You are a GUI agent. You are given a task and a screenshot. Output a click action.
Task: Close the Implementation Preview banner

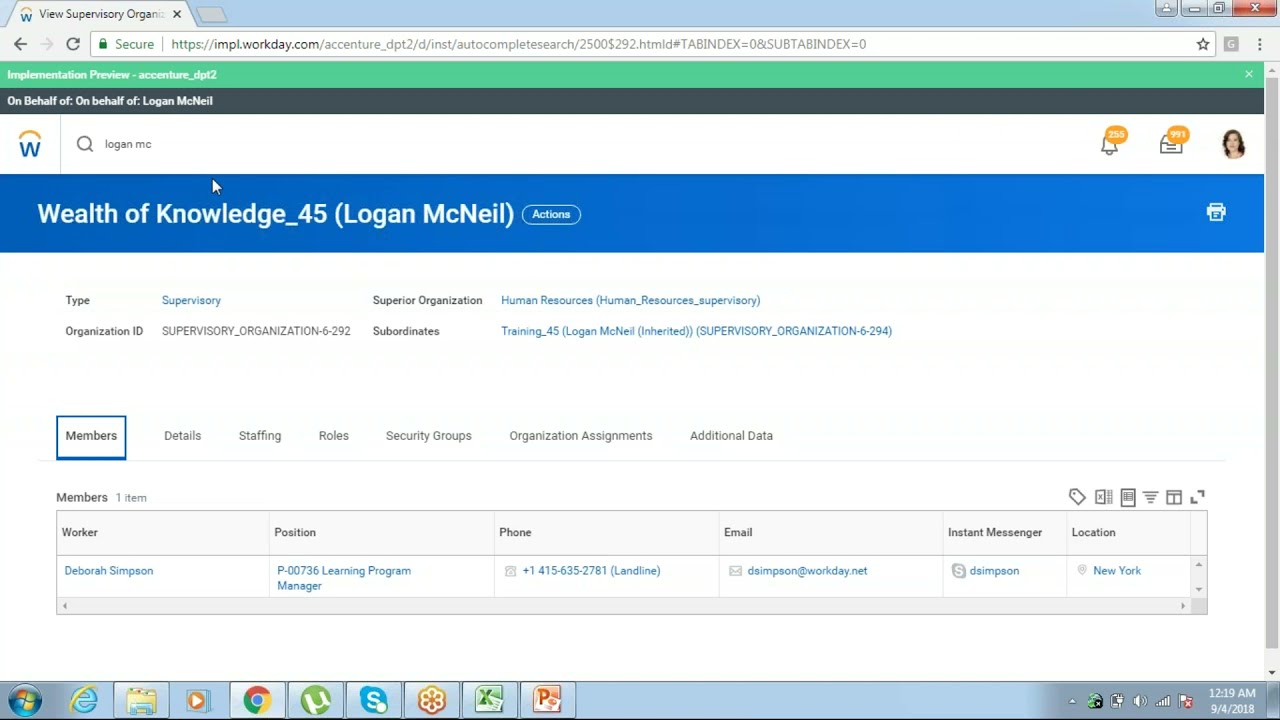click(x=1248, y=74)
